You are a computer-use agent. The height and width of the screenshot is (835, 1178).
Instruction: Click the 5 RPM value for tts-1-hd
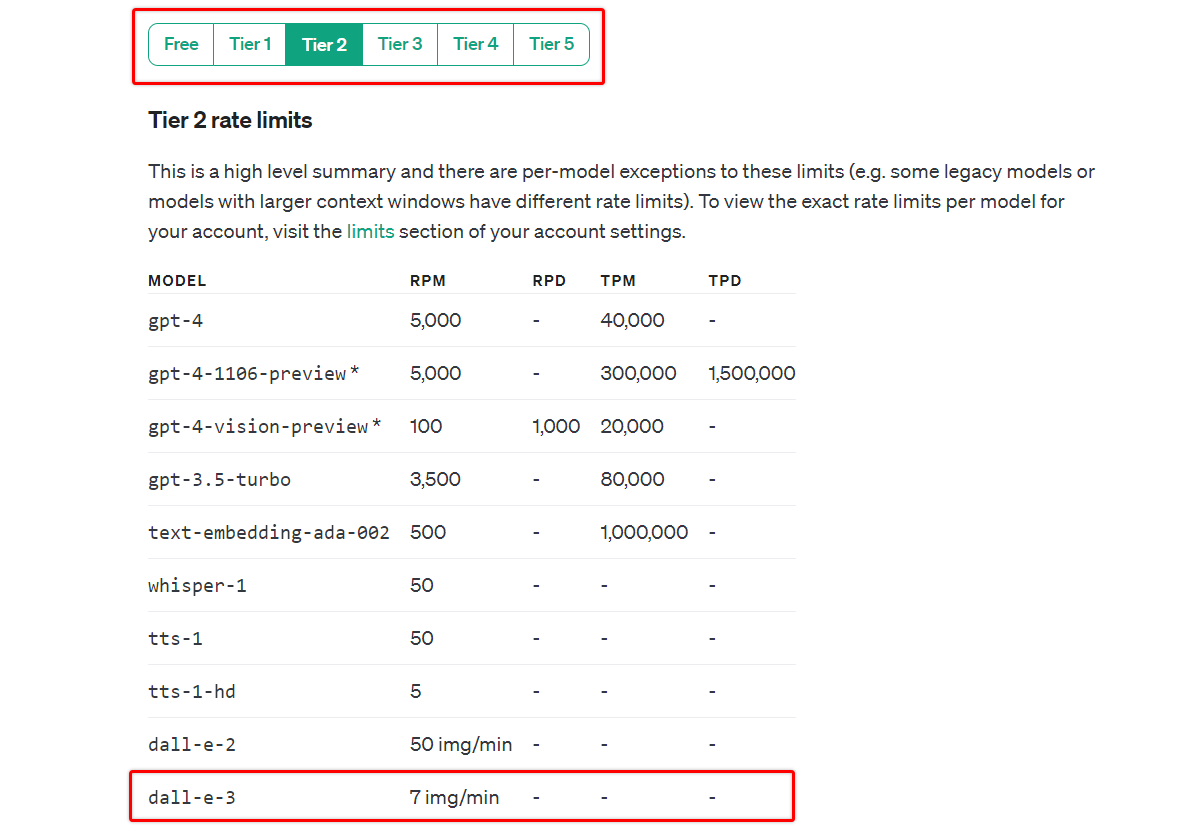click(415, 691)
